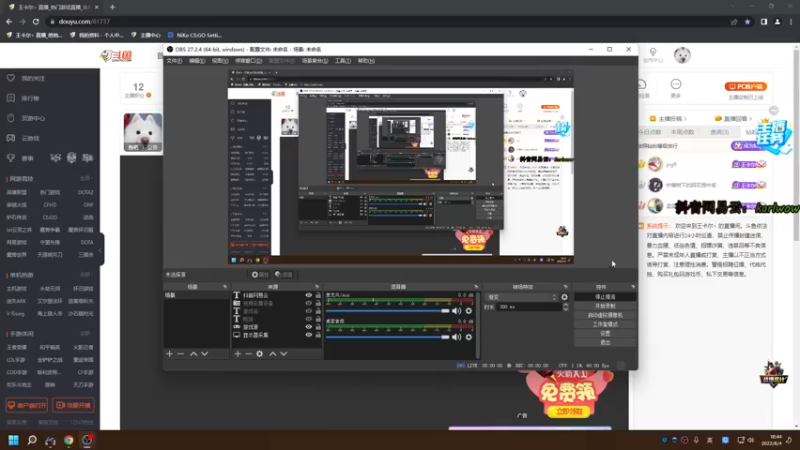Click the 停止推流 button in OBS controls
The image size is (800, 450).
coord(605,296)
